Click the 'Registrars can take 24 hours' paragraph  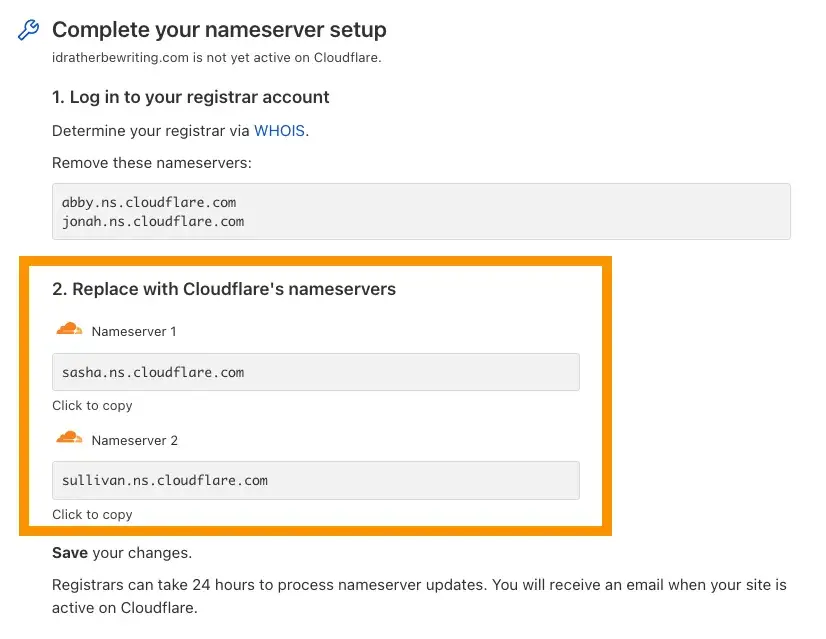(419, 596)
